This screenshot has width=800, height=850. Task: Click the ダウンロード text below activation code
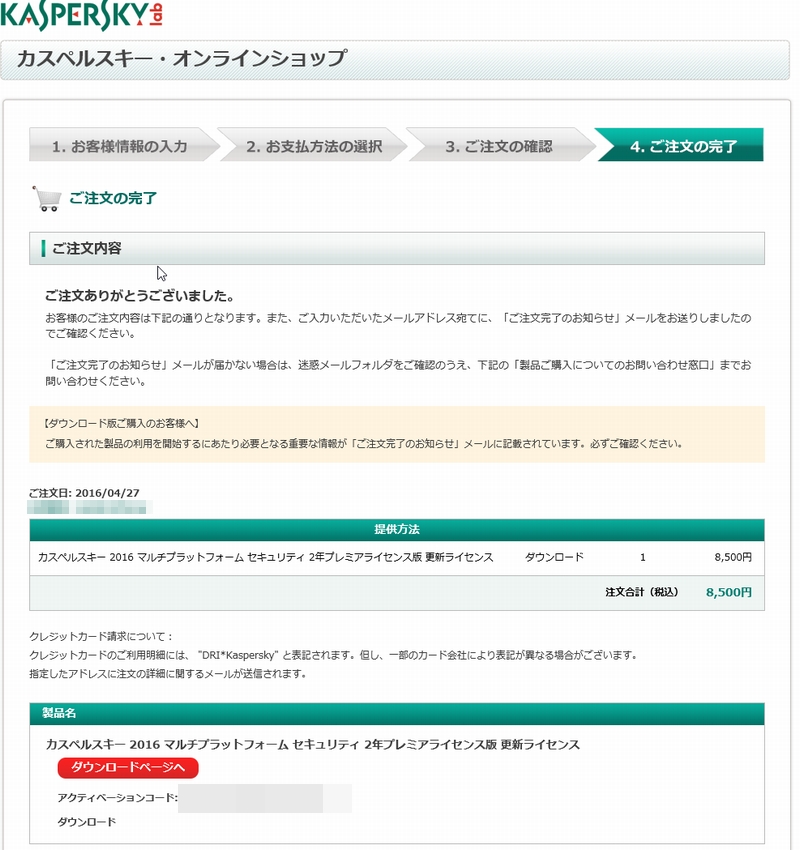pos(87,822)
